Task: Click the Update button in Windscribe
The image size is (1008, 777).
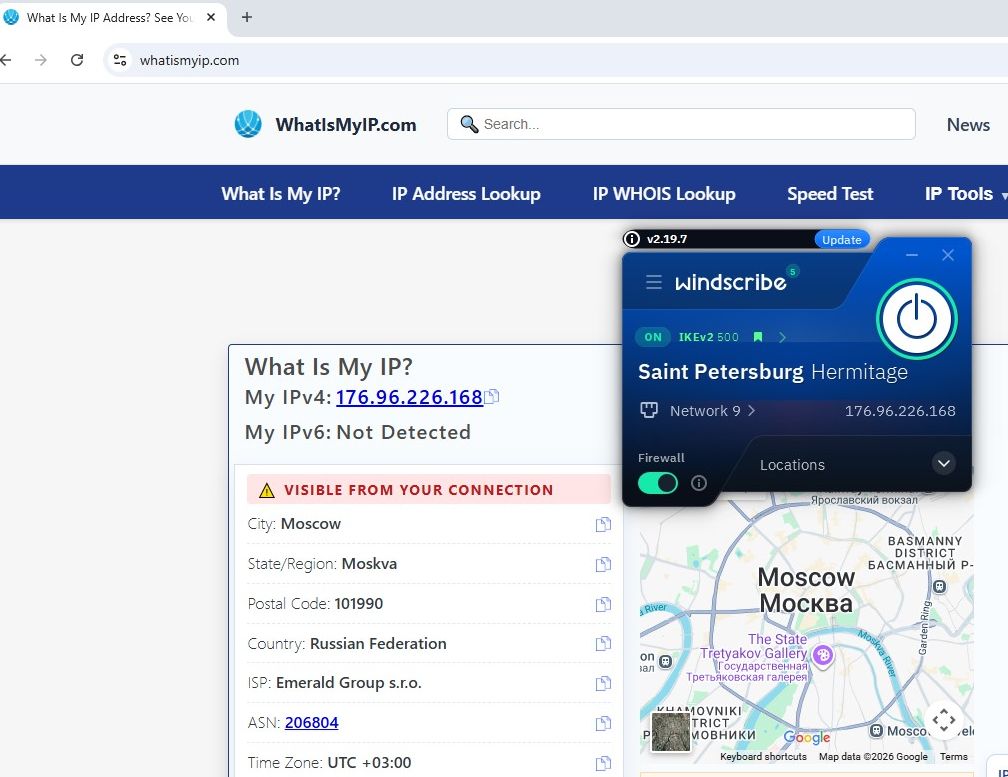Action: (842, 240)
